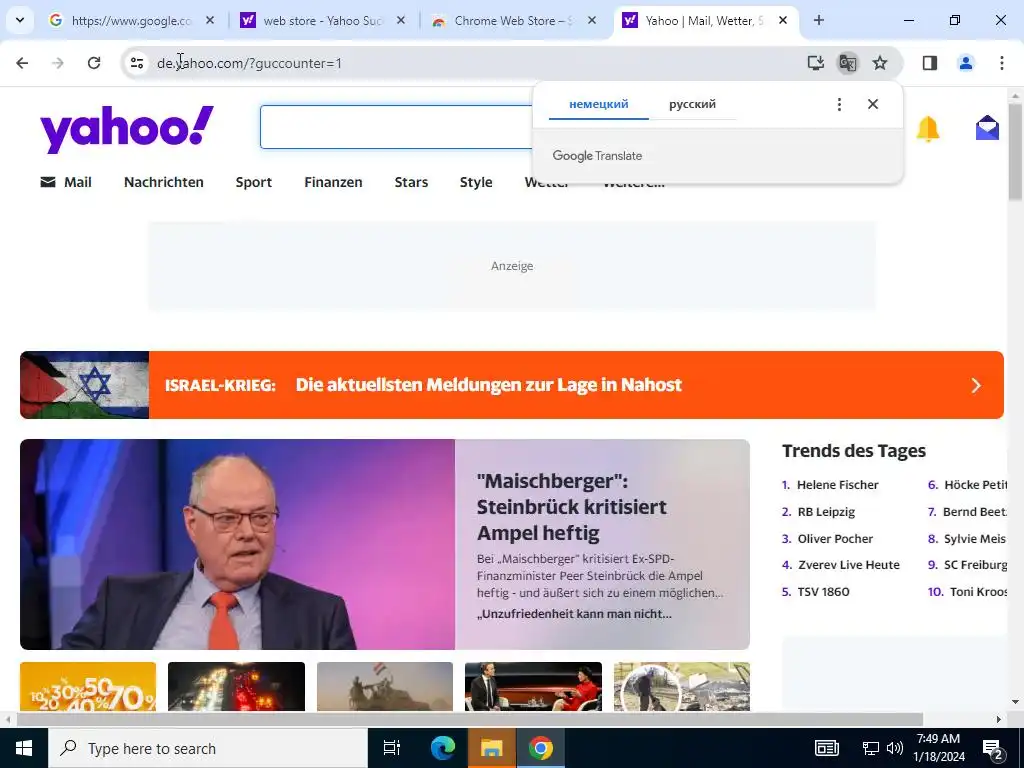
Task: Open site information icon in address bar
Action: pos(137,63)
